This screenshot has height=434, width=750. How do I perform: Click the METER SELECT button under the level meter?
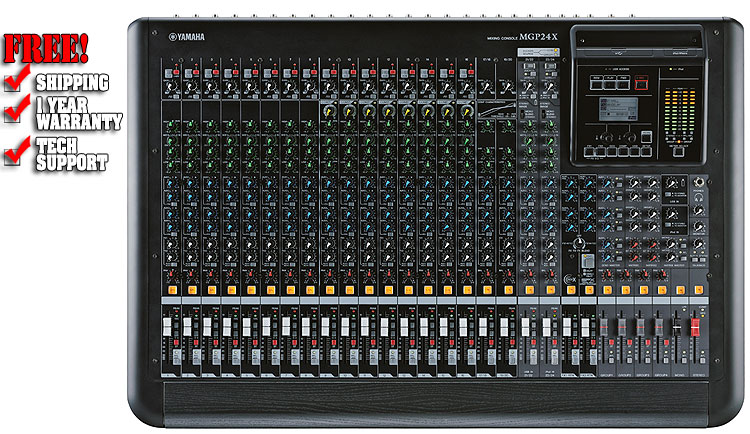coord(679,152)
